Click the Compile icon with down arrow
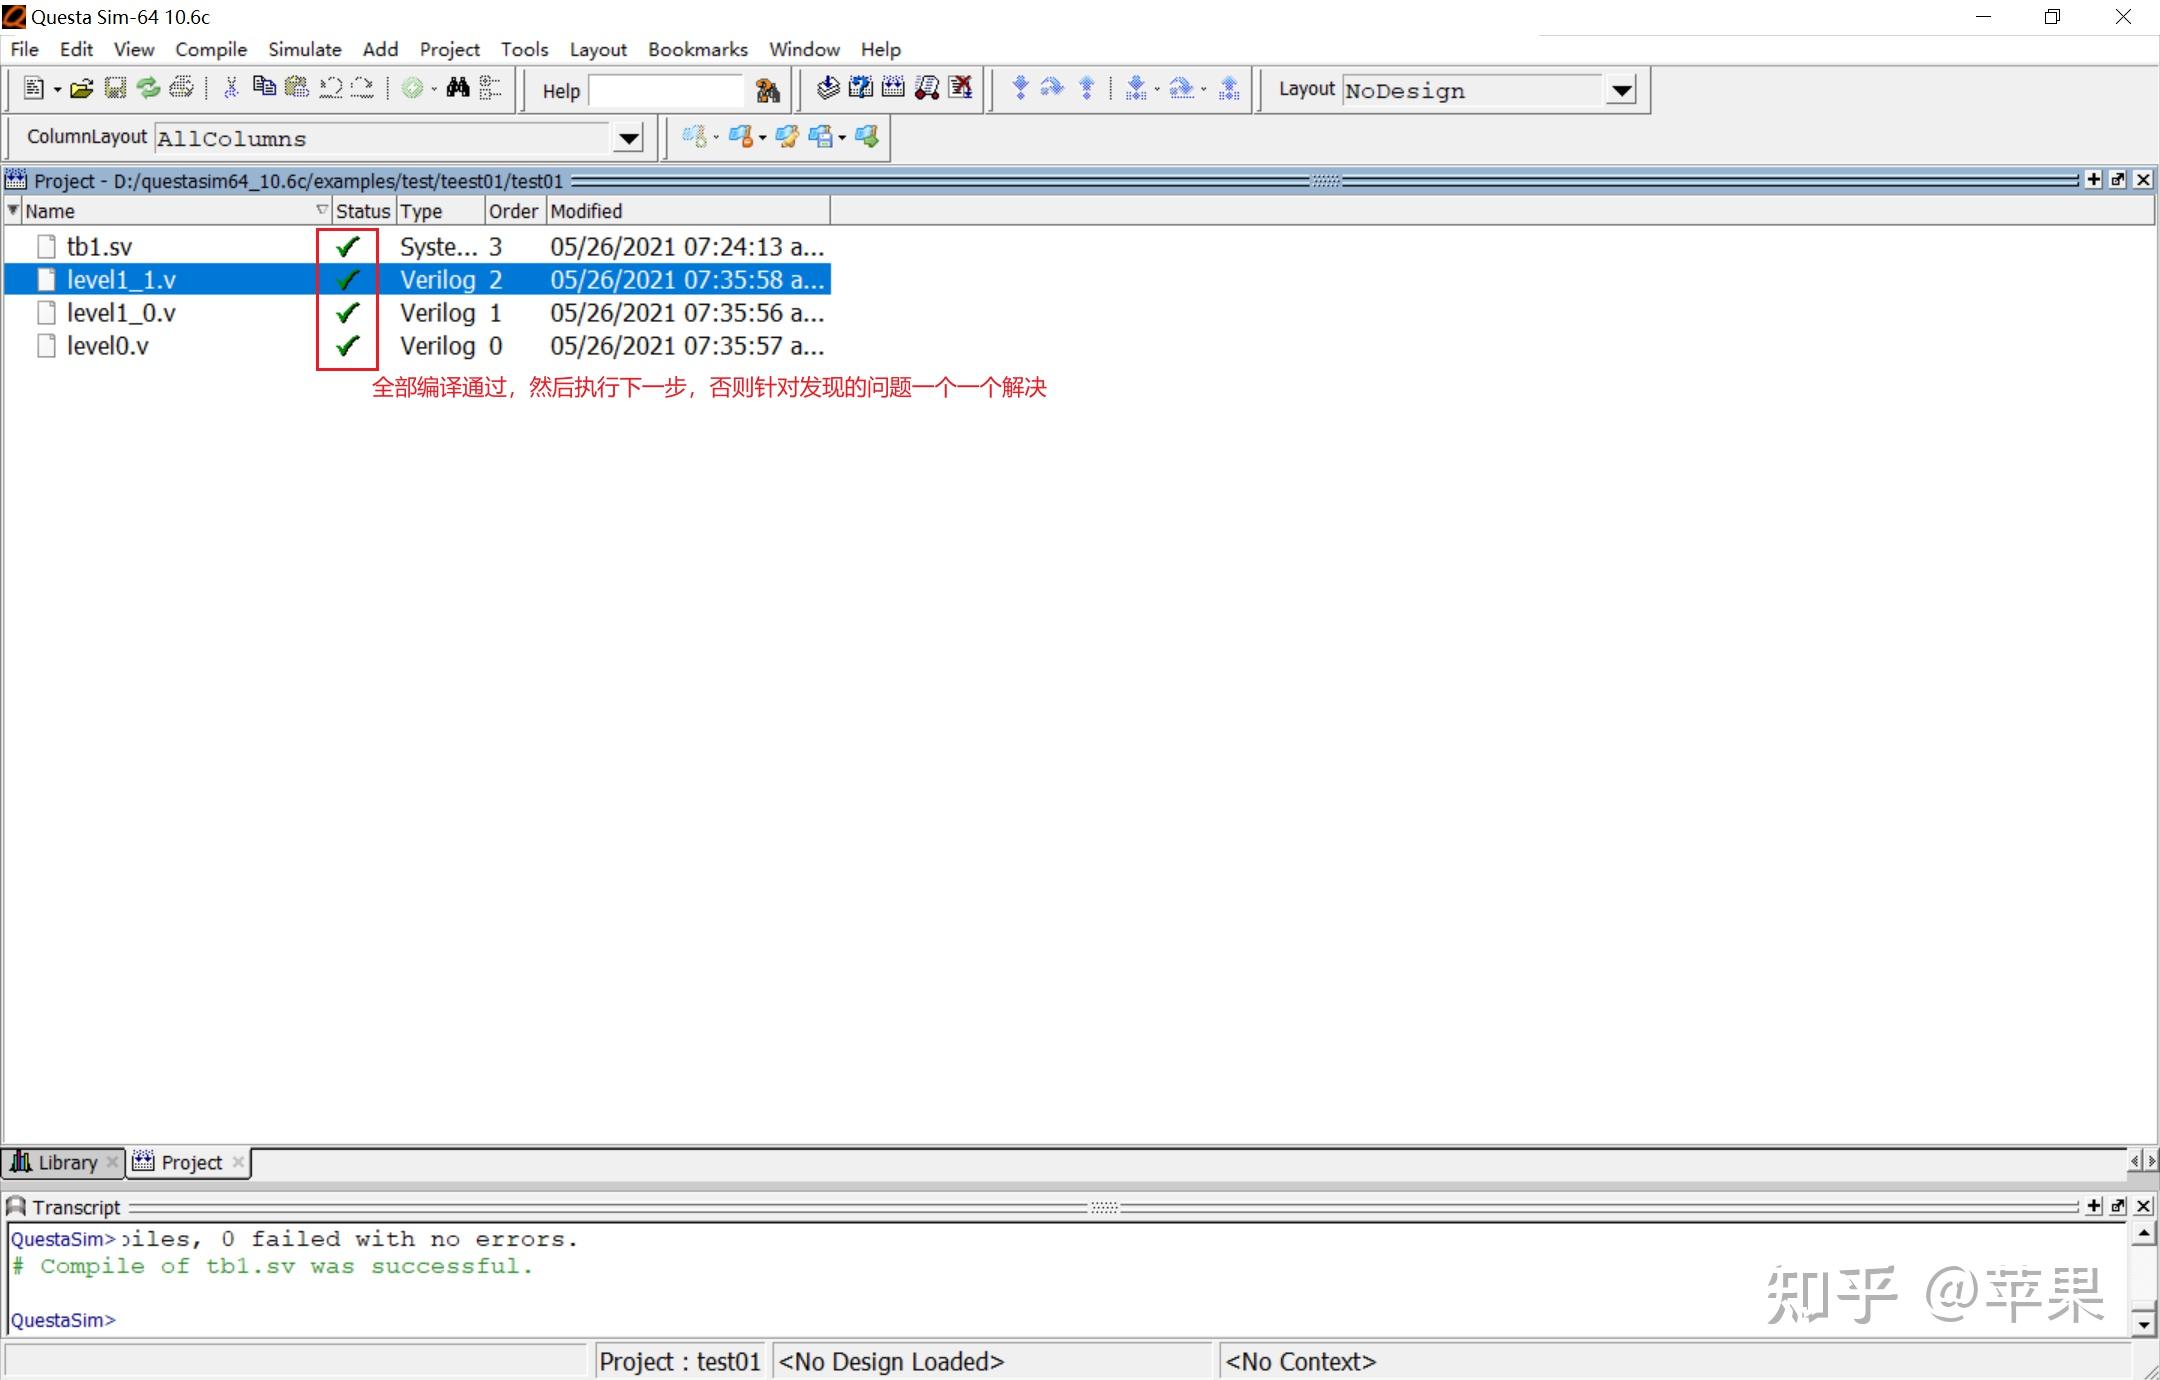The width and height of the screenshot is (2160, 1380). (x=827, y=88)
